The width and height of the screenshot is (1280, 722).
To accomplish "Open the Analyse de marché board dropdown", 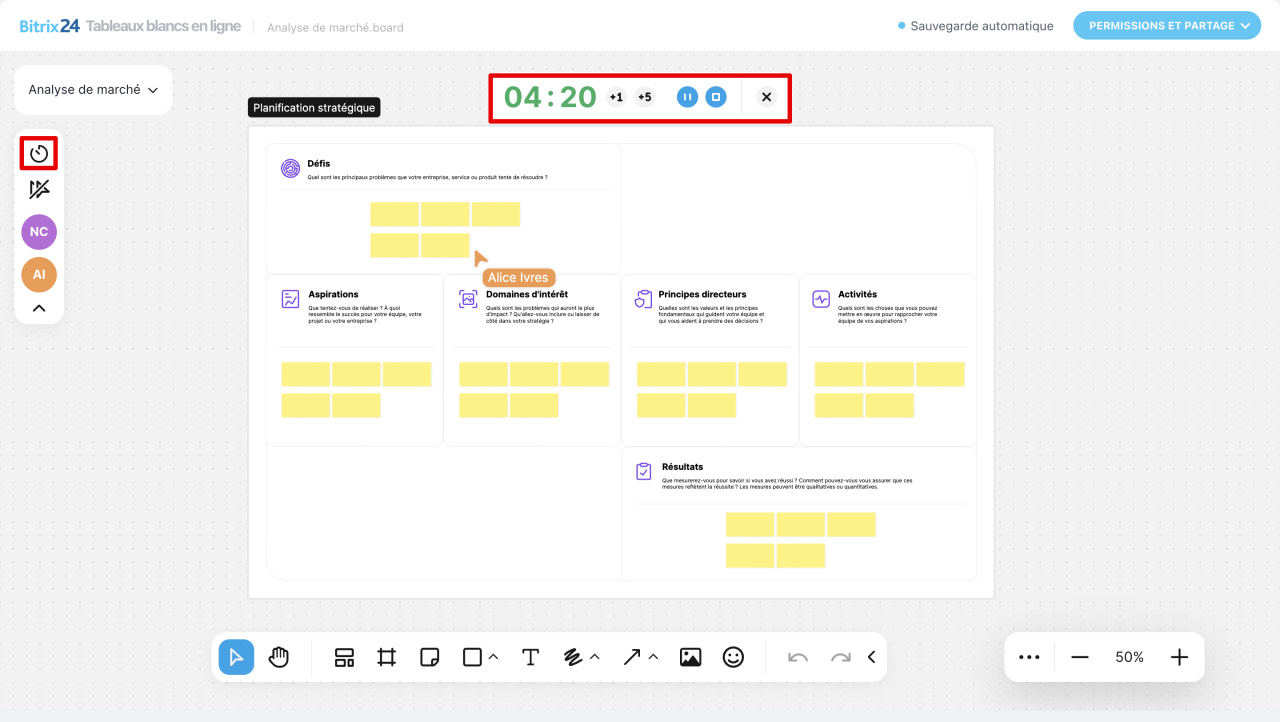I will pyautogui.click(x=93, y=90).
